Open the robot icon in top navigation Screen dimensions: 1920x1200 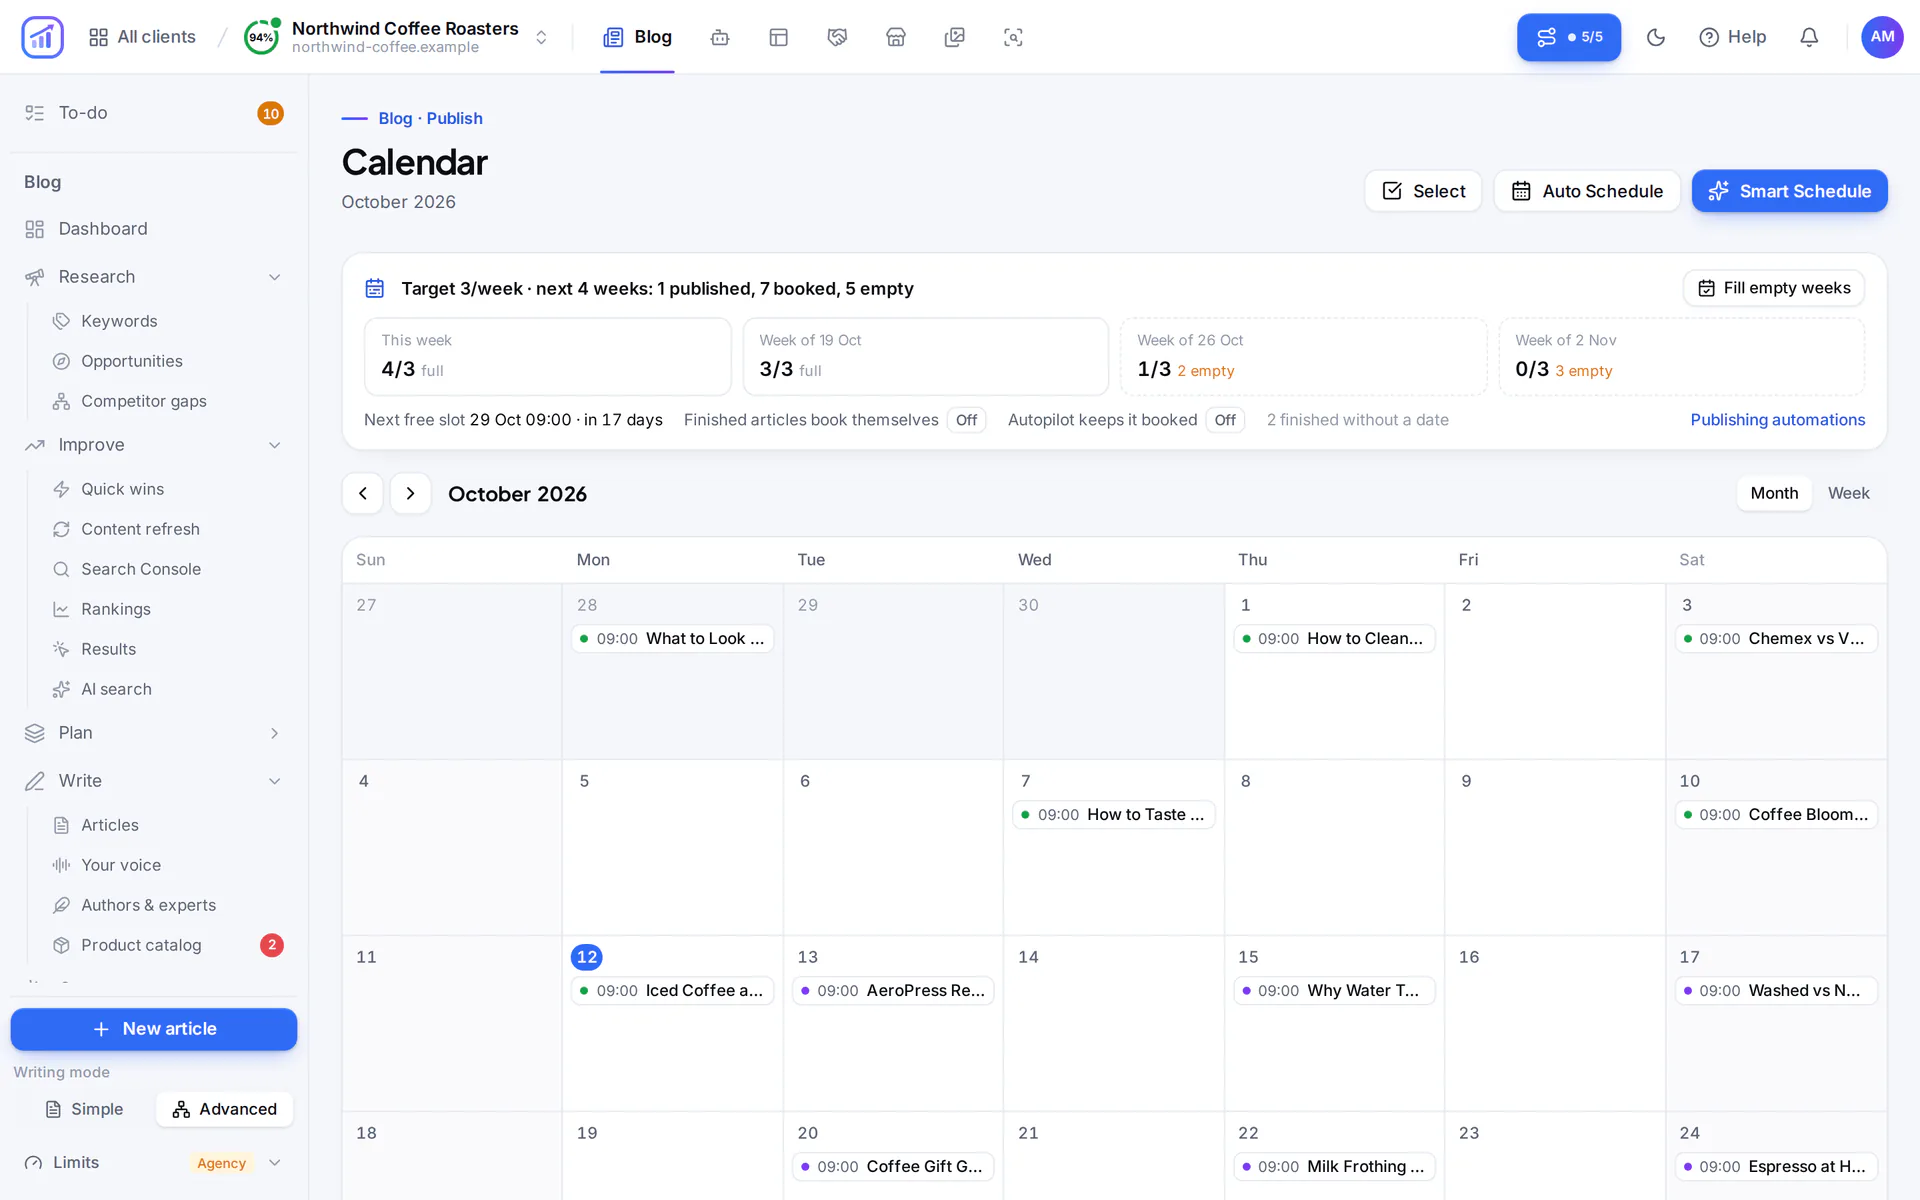tap(720, 37)
